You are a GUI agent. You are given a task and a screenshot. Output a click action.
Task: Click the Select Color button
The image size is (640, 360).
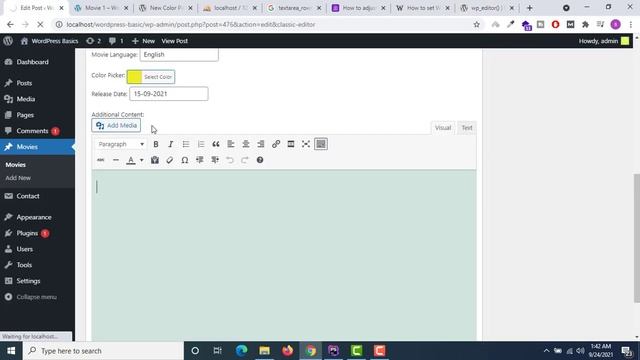point(158,77)
